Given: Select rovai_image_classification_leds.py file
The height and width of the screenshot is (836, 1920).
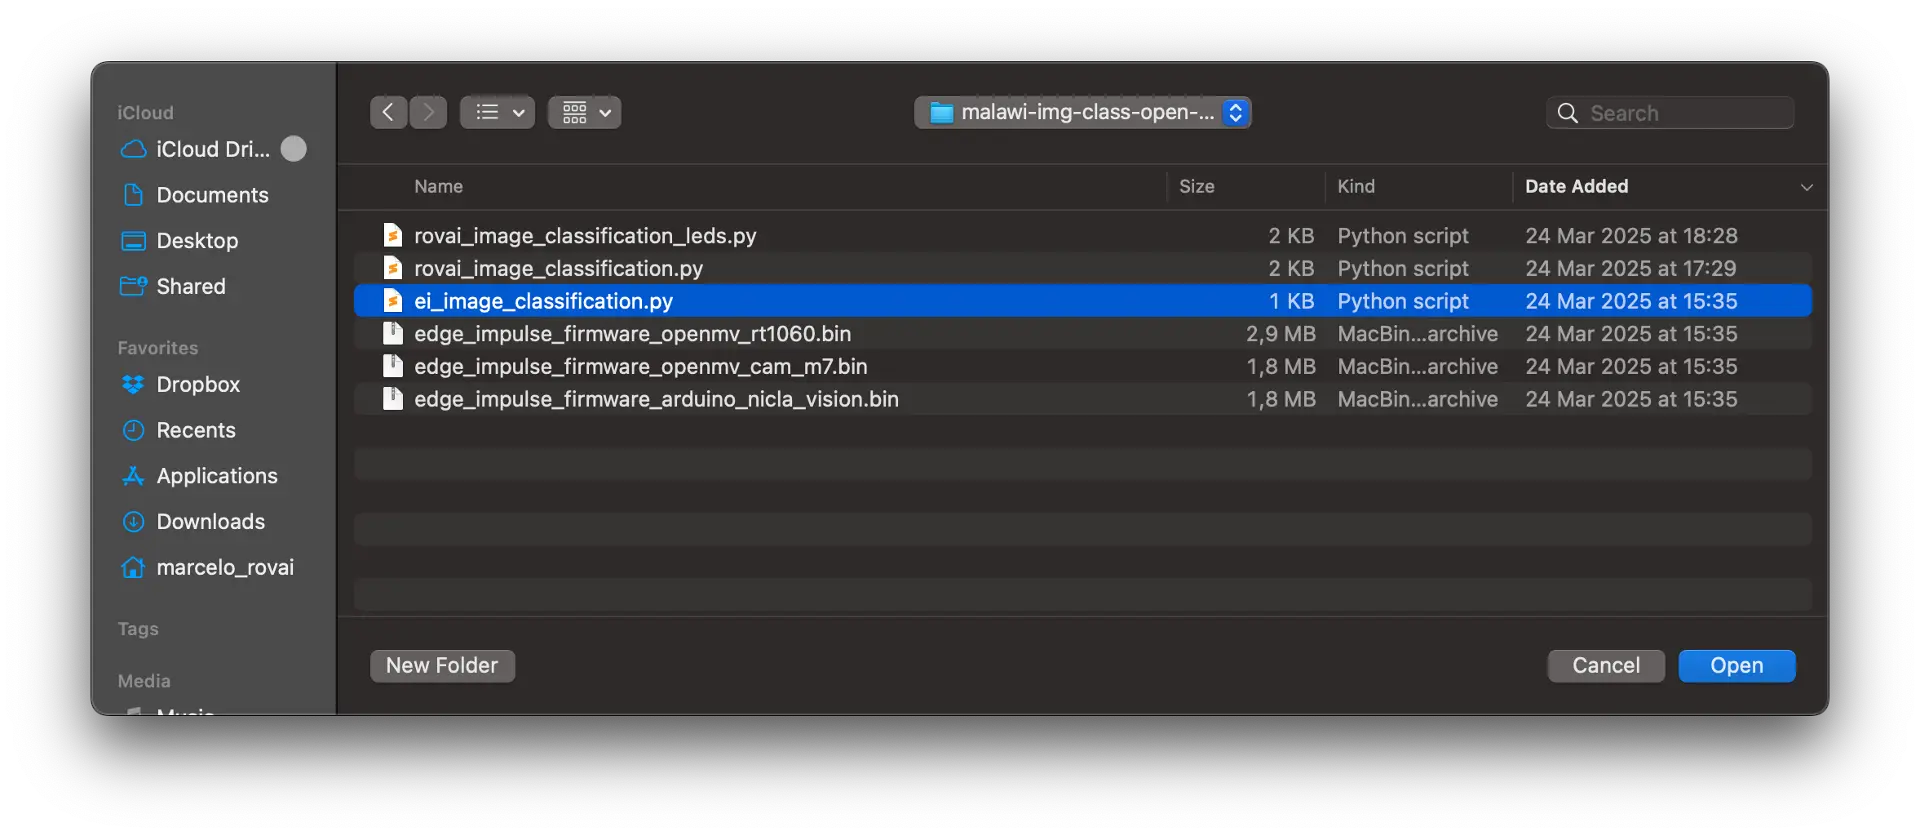Looking at the screenshot, I should [x=585, y=236].
